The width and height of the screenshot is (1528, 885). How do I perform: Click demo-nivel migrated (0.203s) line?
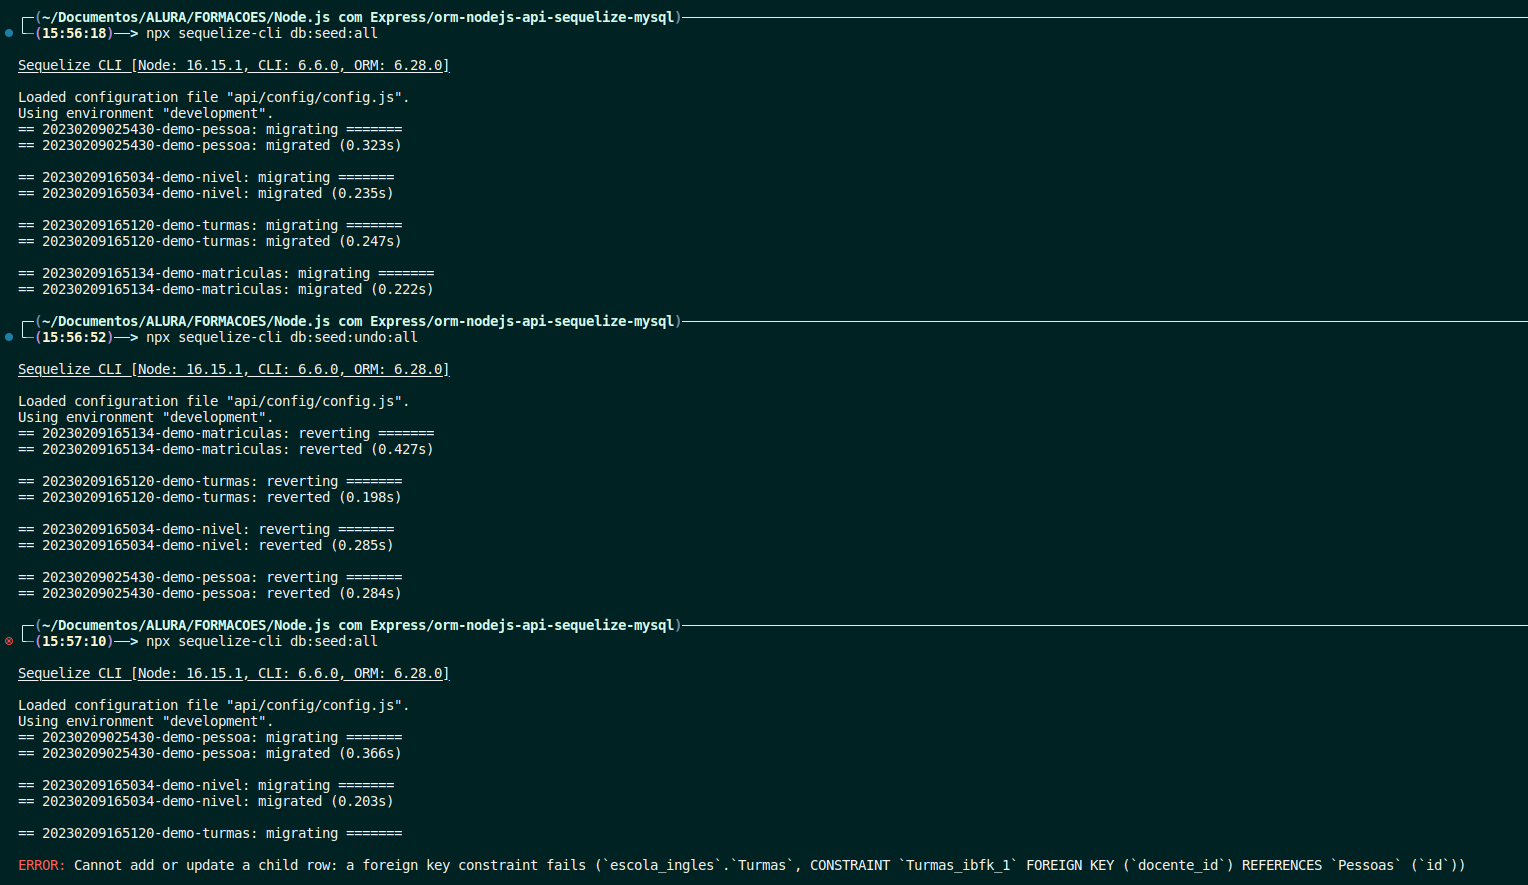tap(206, 801)
